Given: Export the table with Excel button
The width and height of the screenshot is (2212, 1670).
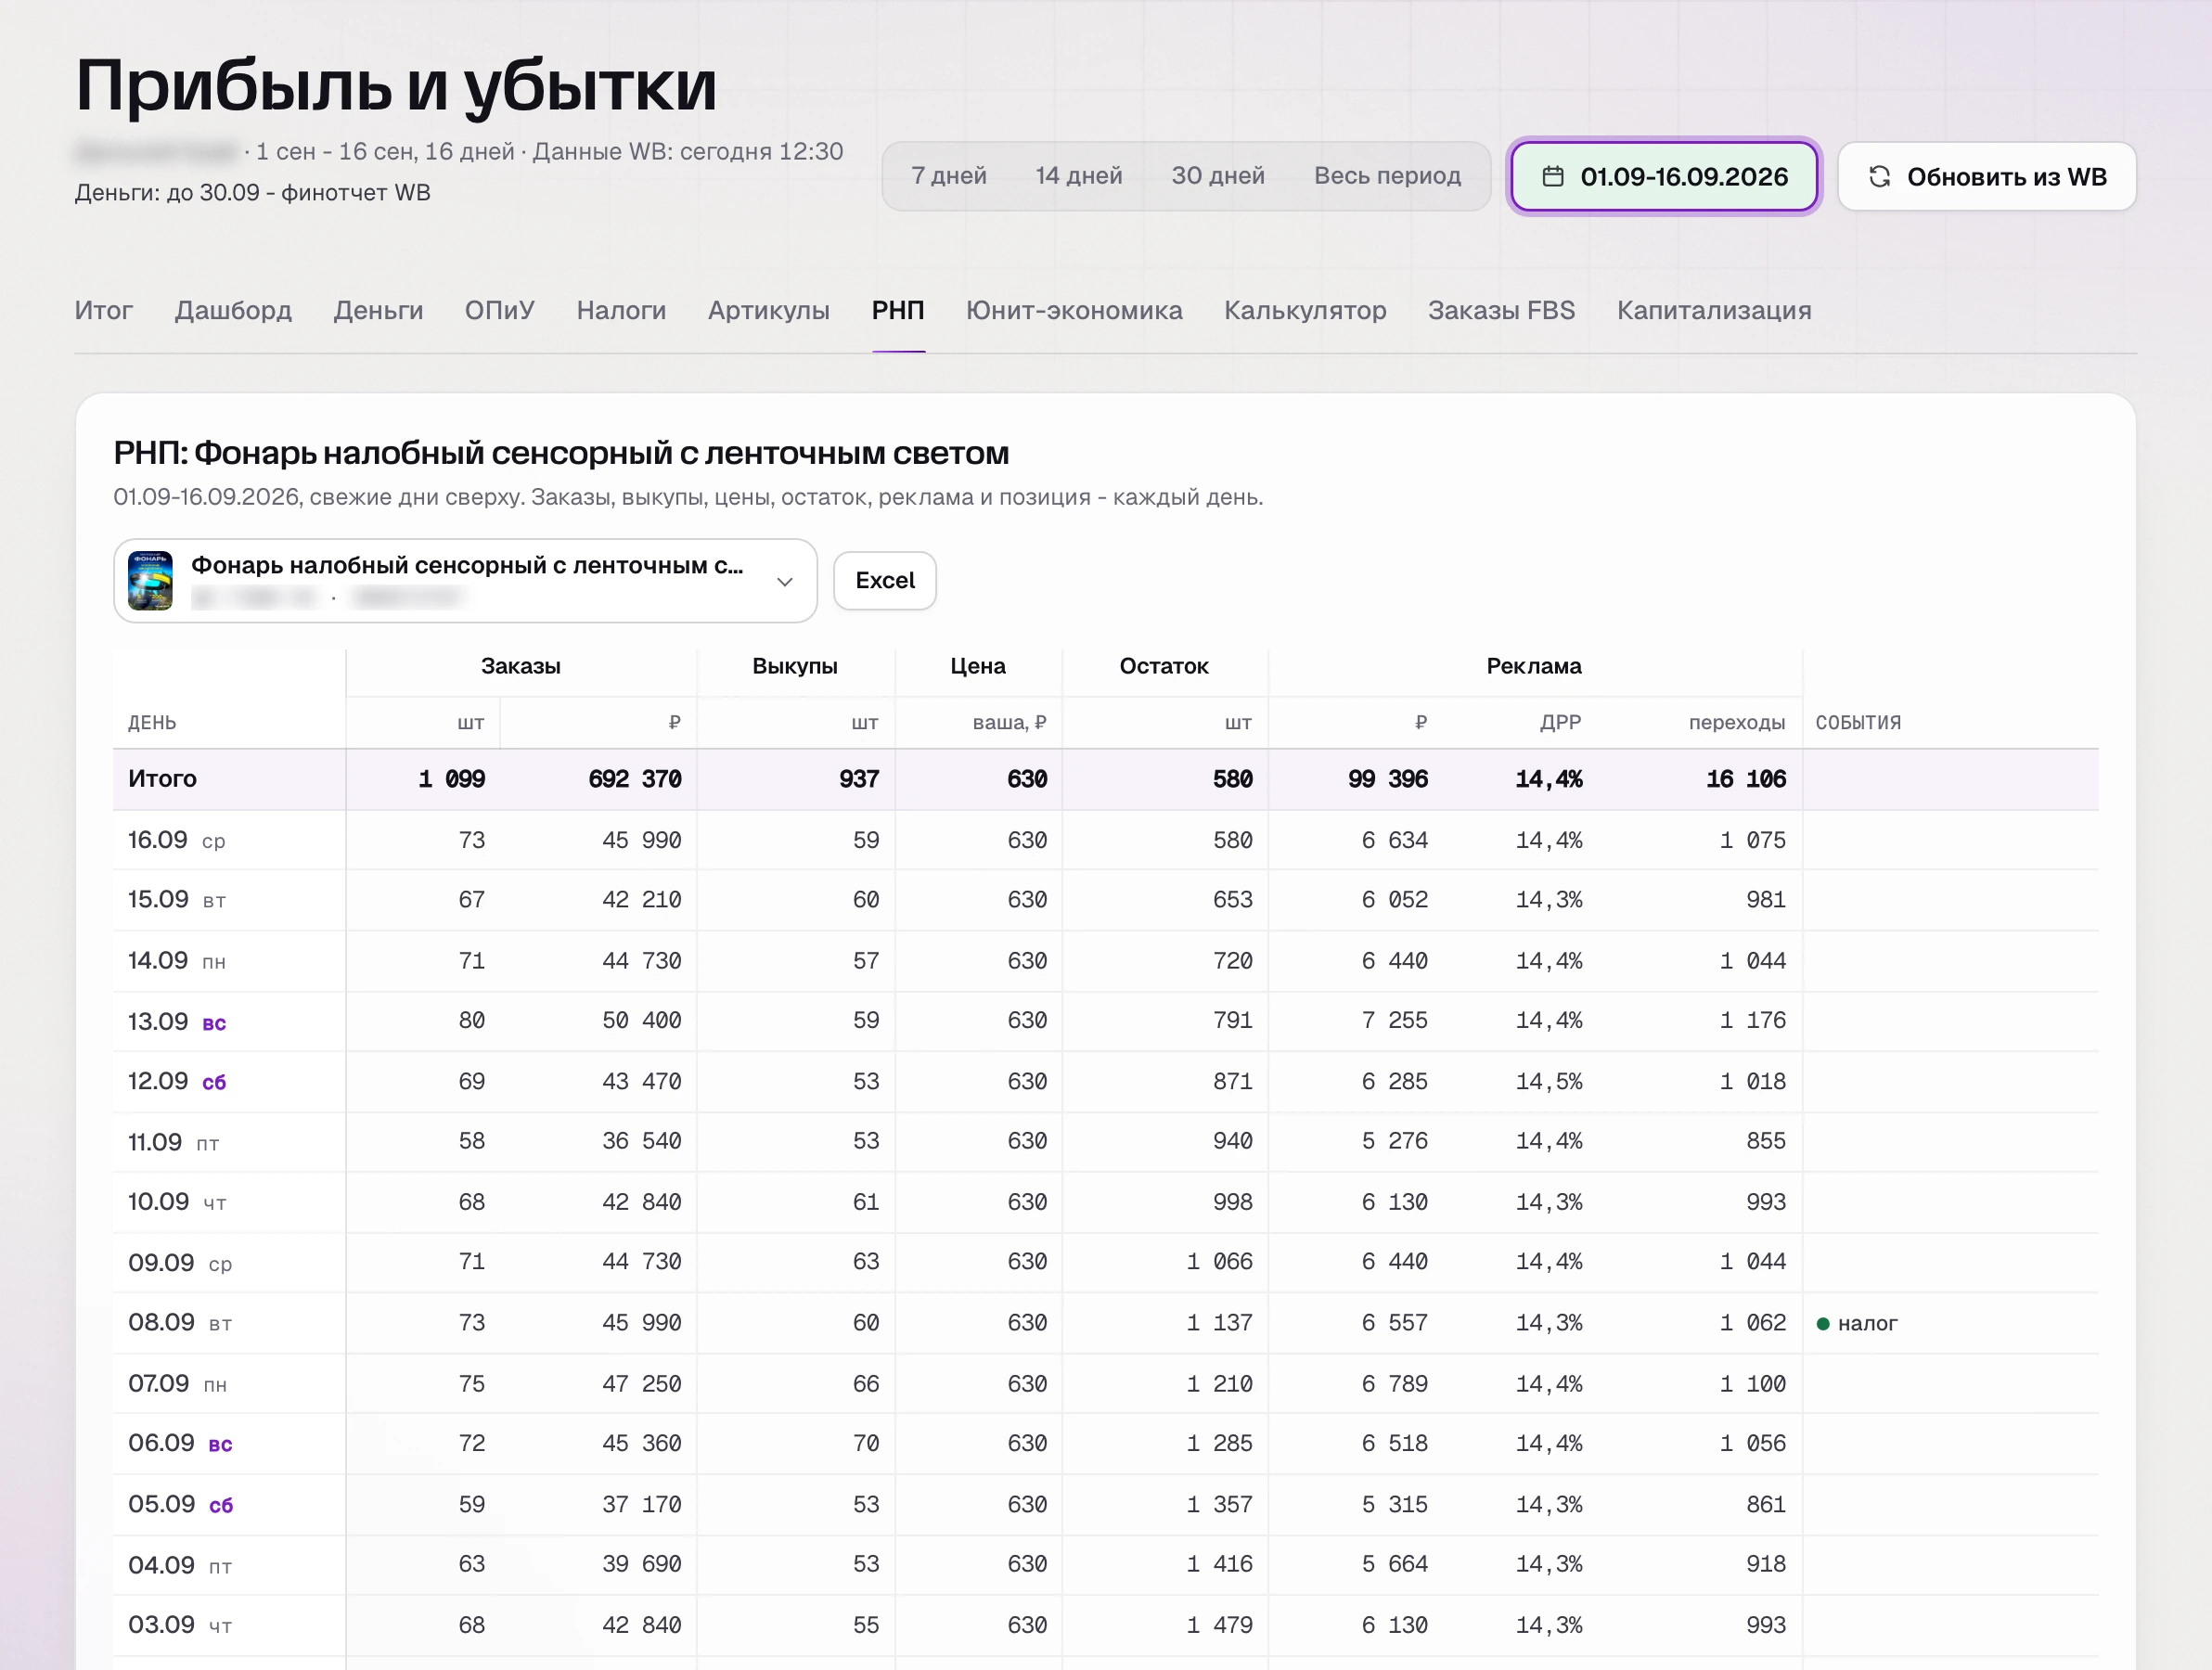Looking at the screenshot, I should click(885, 581).
